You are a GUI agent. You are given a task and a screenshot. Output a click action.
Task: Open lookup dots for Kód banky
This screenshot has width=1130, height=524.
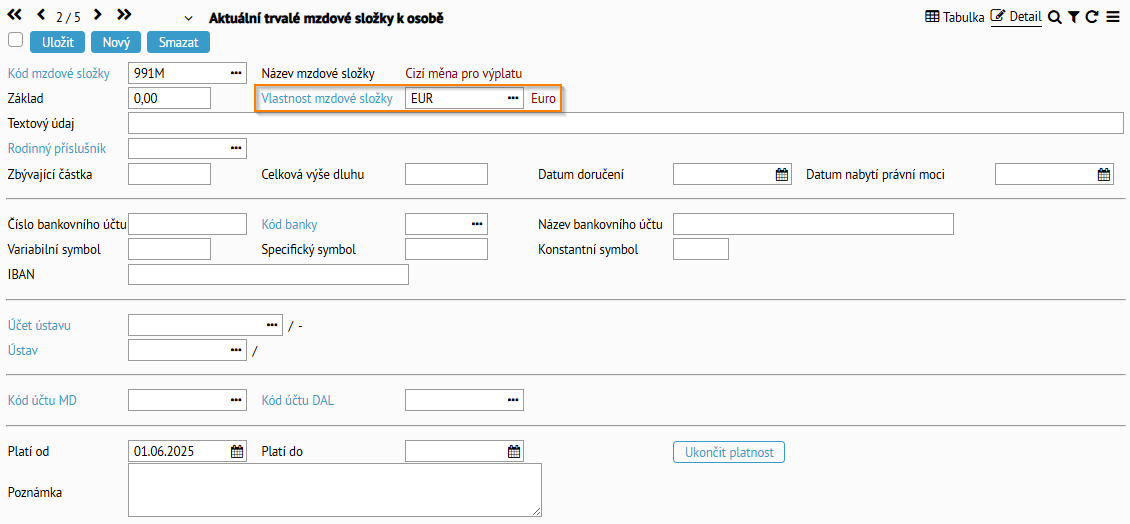coord(476,224)
